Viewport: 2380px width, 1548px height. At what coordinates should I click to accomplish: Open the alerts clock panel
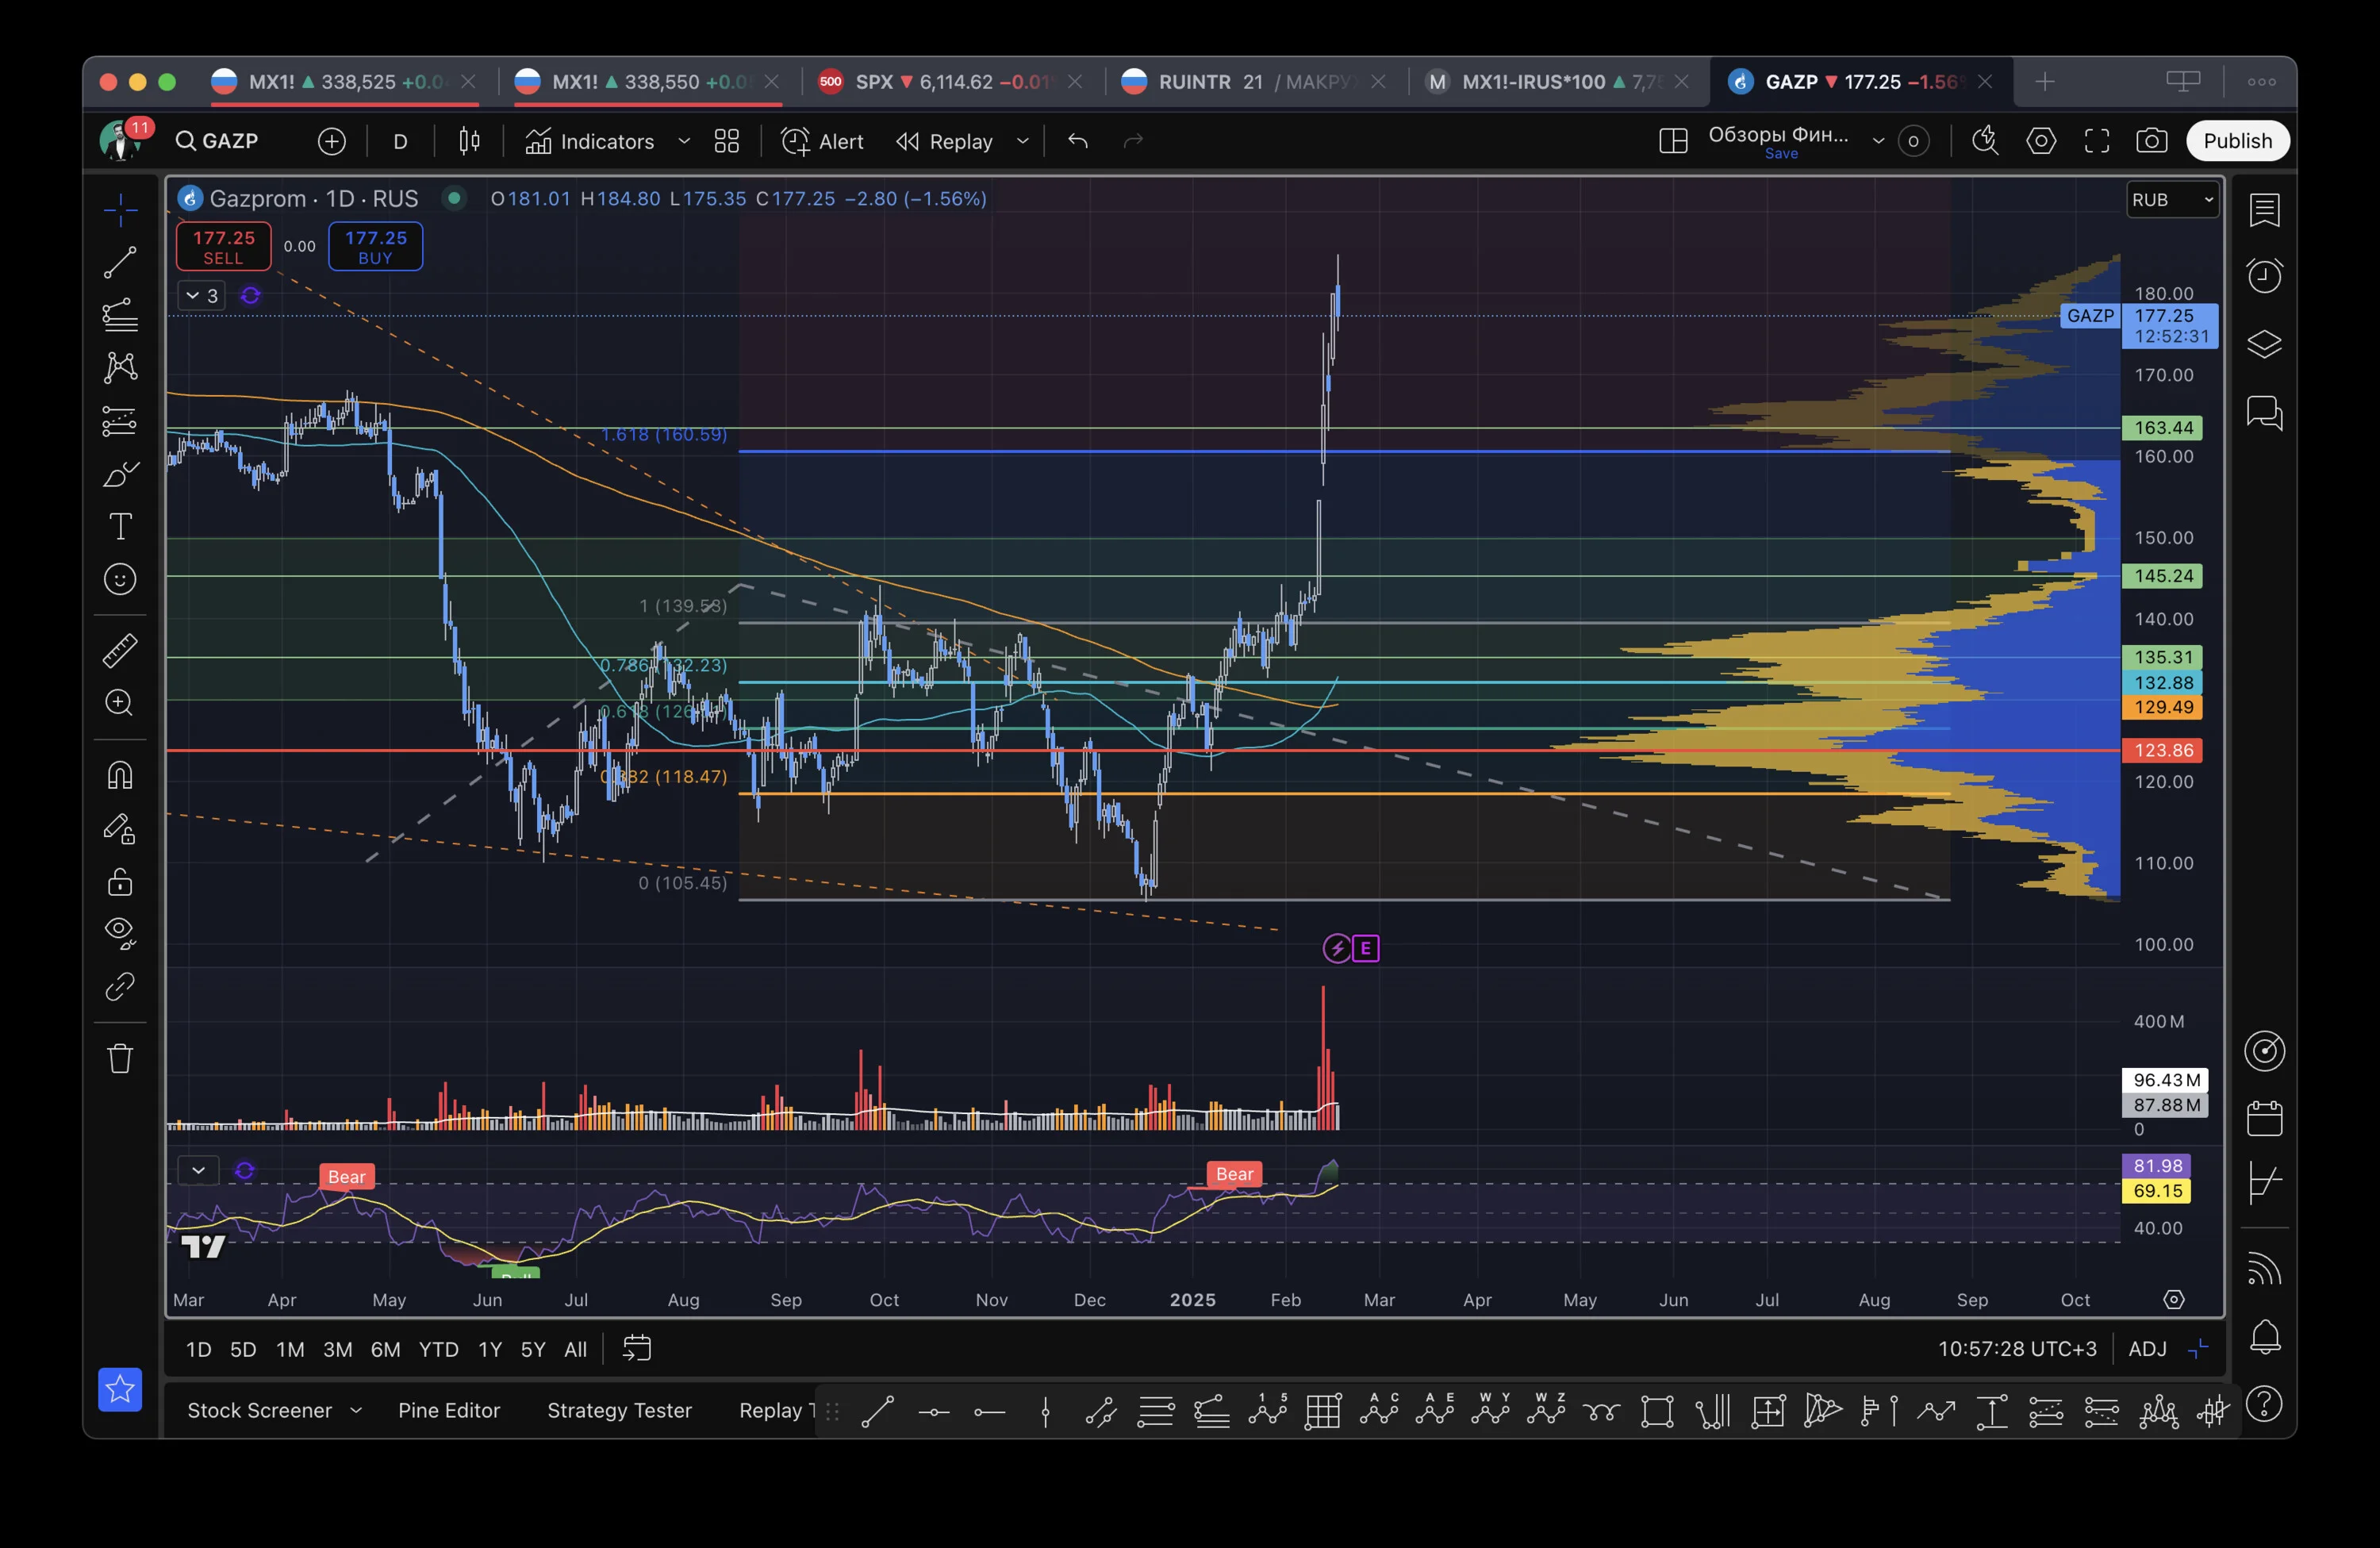coord(2264,276)
